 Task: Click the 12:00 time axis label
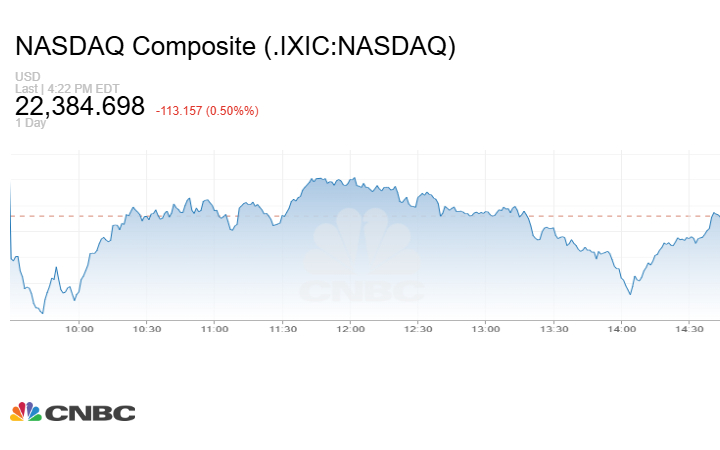click(350, 328)
